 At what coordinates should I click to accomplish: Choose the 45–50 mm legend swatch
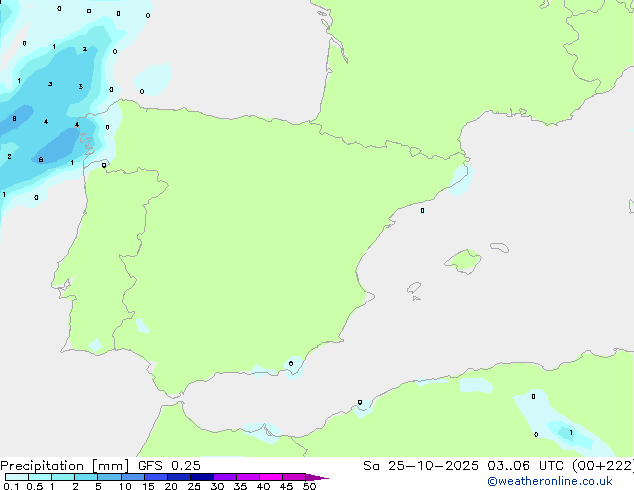pyautogui.click(x=294, y=477)
